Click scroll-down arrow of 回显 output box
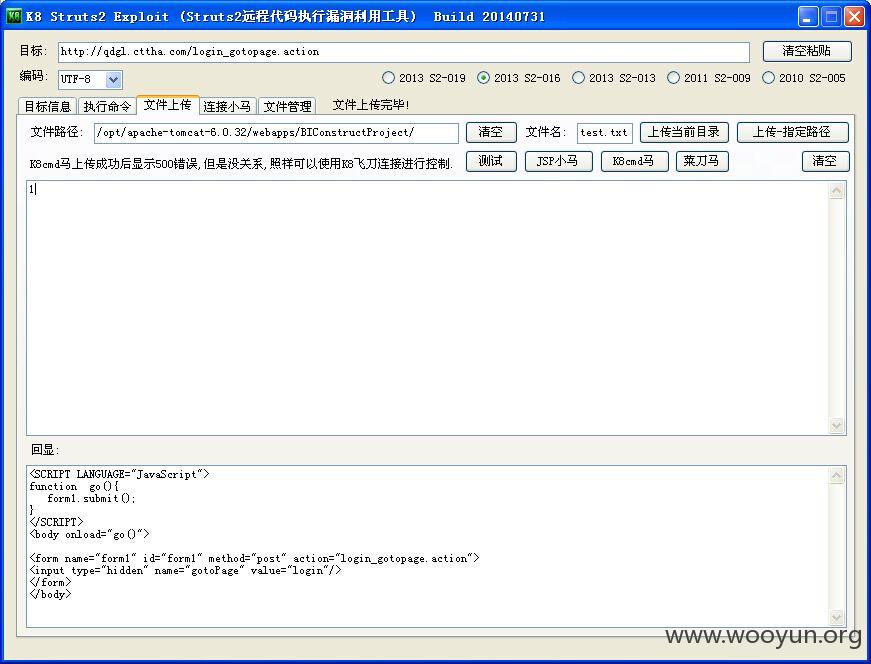This screenshot has height=664, width=871. pyautogui.click(x=837, y=617)
